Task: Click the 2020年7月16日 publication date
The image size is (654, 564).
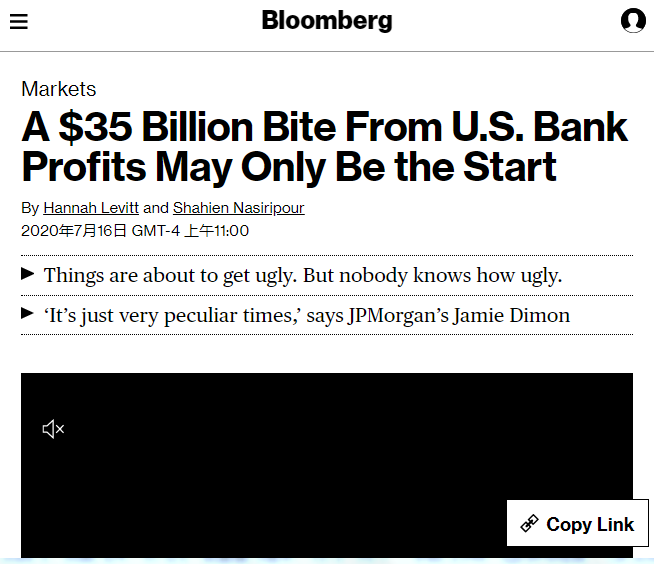Action: (x=73, y=231)
